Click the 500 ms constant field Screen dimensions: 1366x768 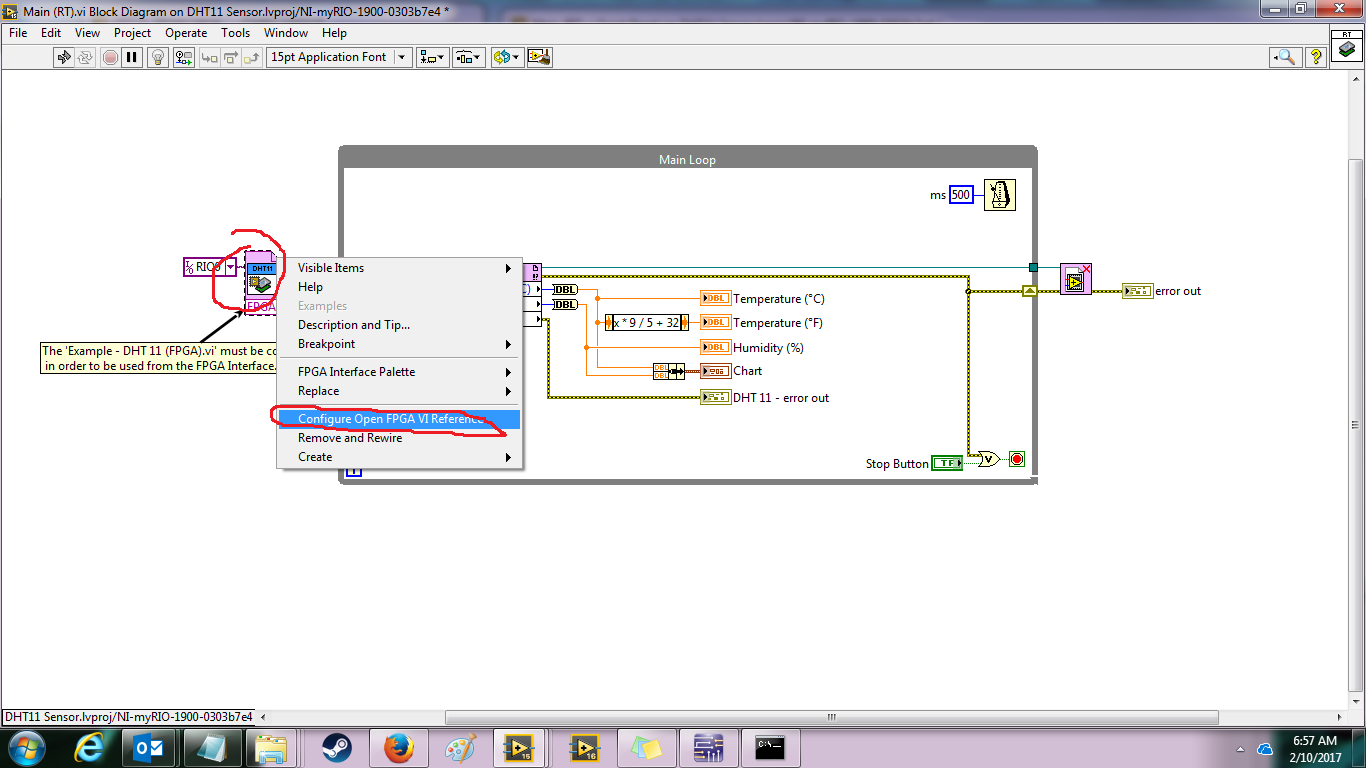click(961, 195)
